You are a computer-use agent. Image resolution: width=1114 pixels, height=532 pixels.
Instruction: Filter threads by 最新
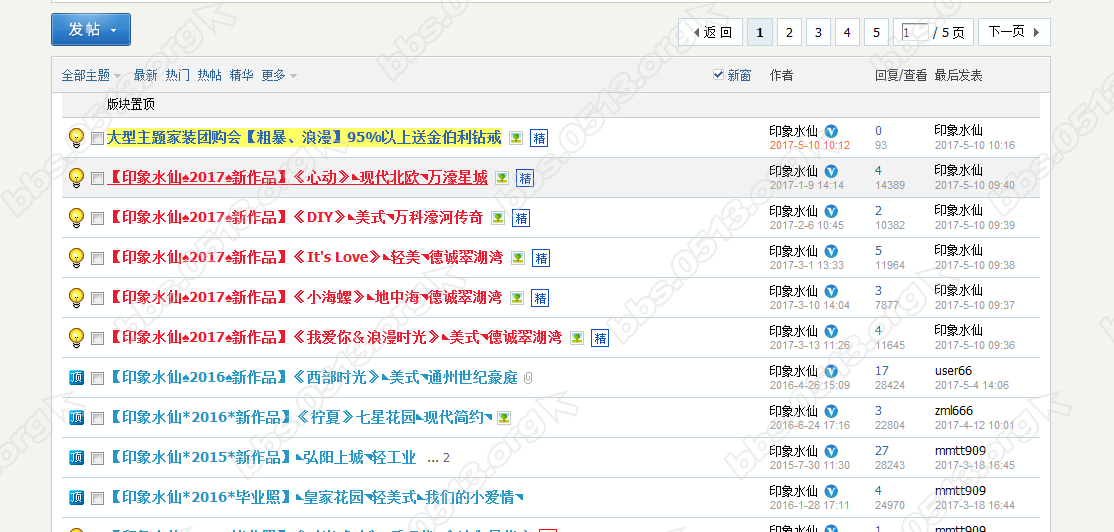(x=146, y=75)
